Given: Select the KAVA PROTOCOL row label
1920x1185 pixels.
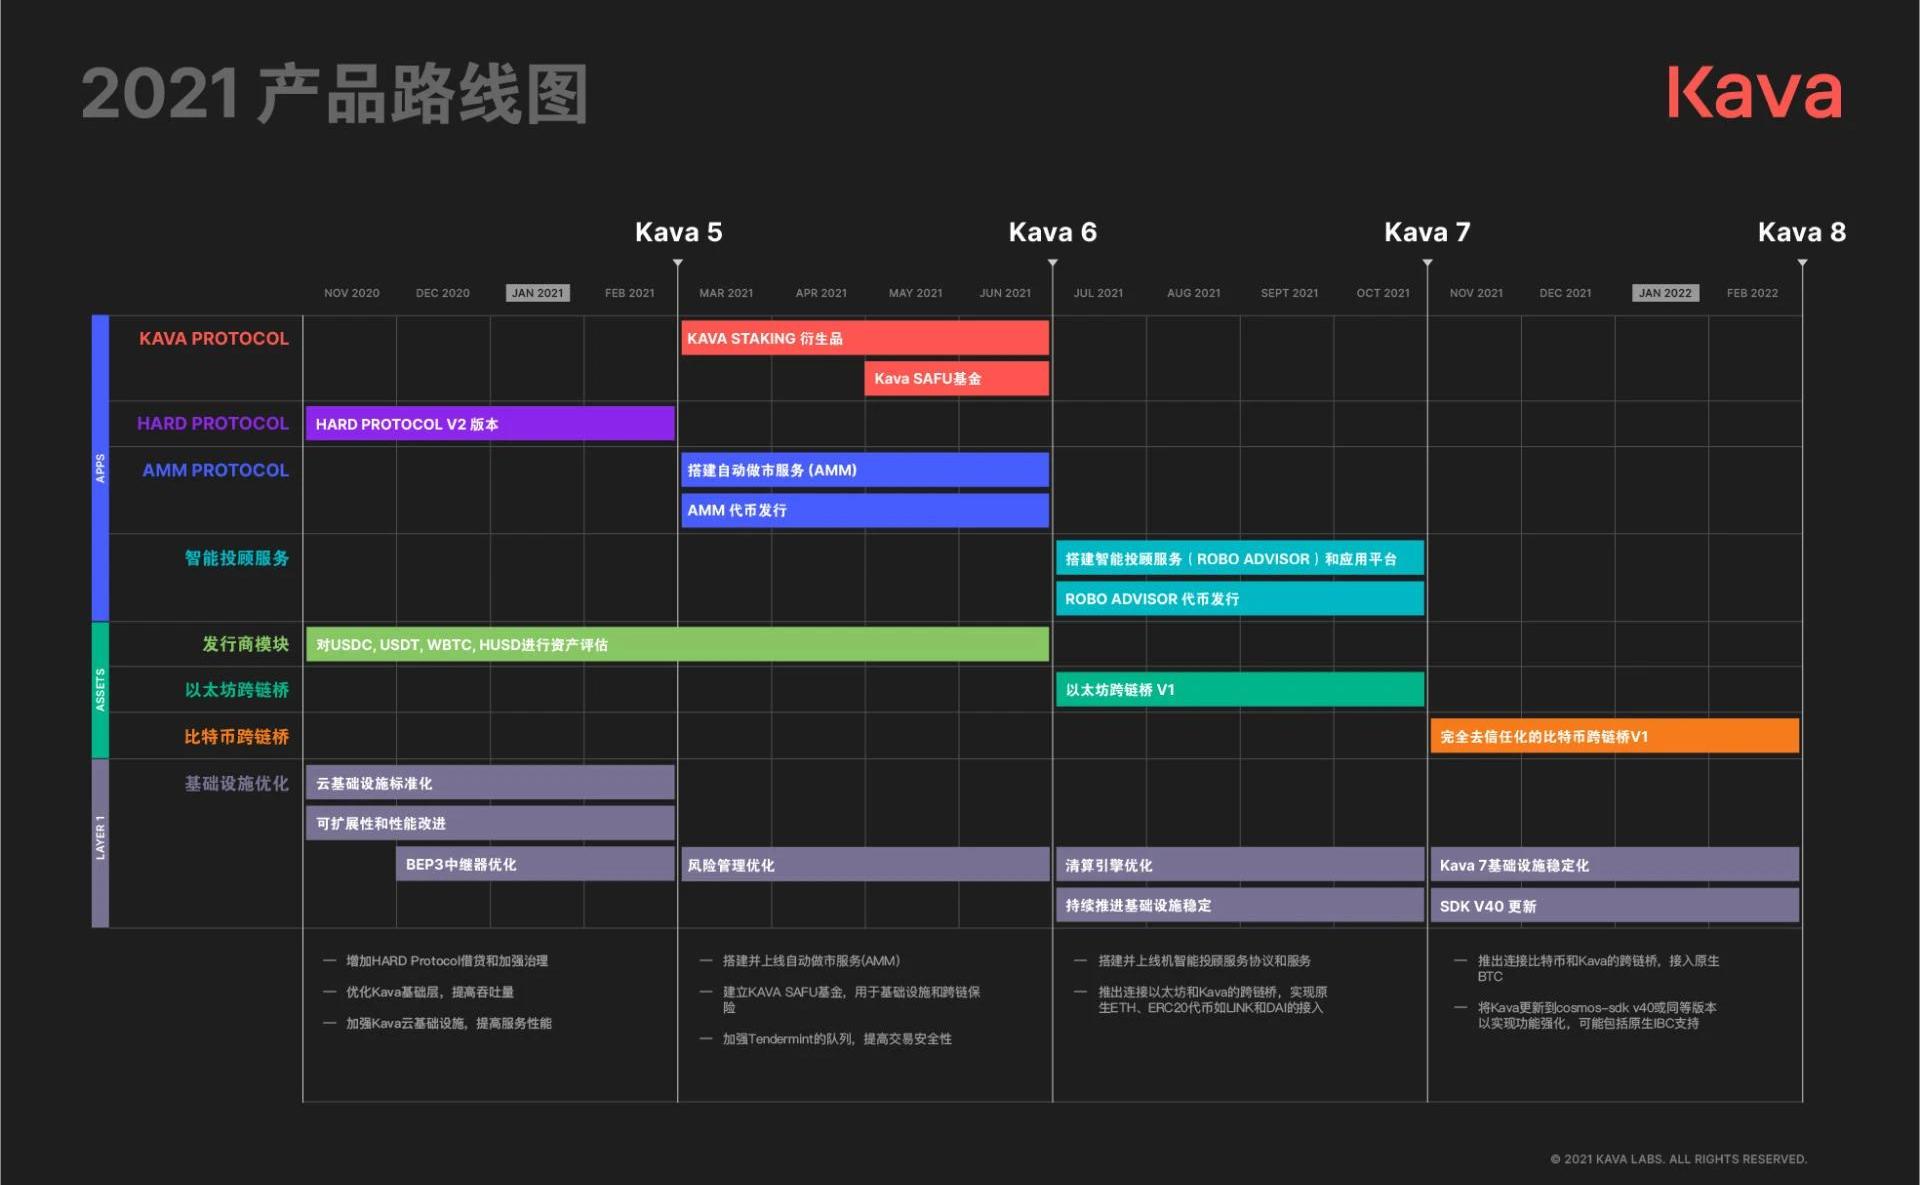Looking at the screenshot, I should coord(214,338).
